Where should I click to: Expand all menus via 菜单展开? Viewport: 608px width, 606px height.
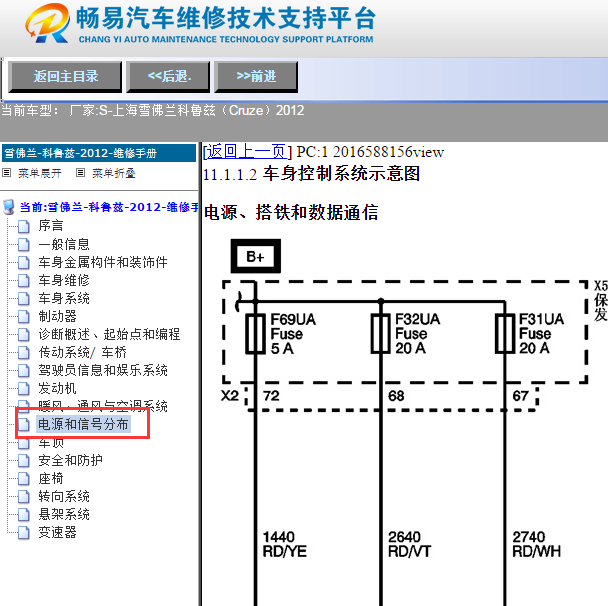pos(40,173)
